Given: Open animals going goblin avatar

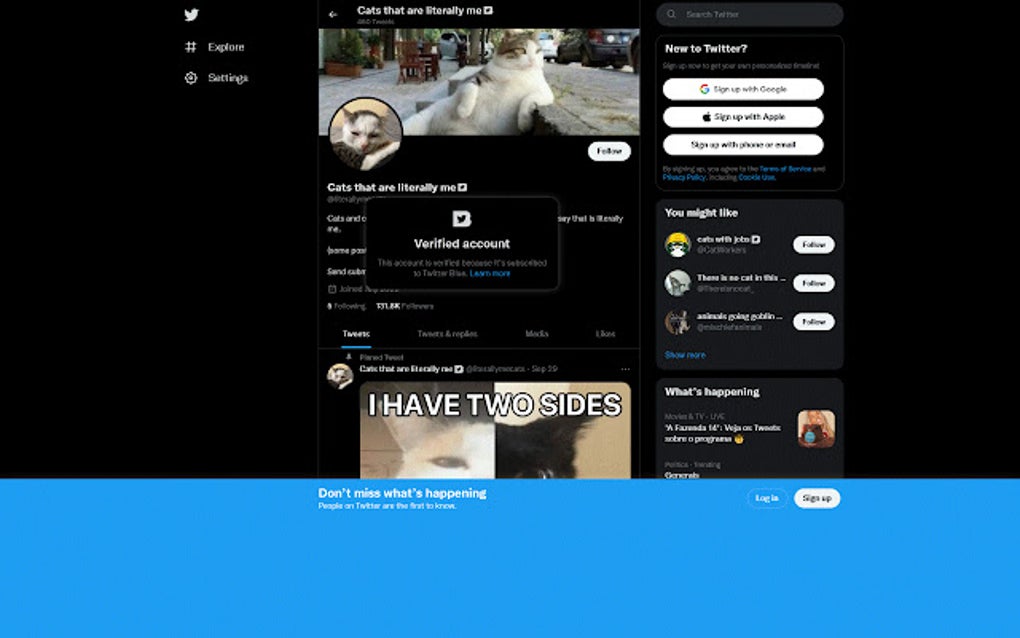Looking at the screenshot, I should coord(677,321).
